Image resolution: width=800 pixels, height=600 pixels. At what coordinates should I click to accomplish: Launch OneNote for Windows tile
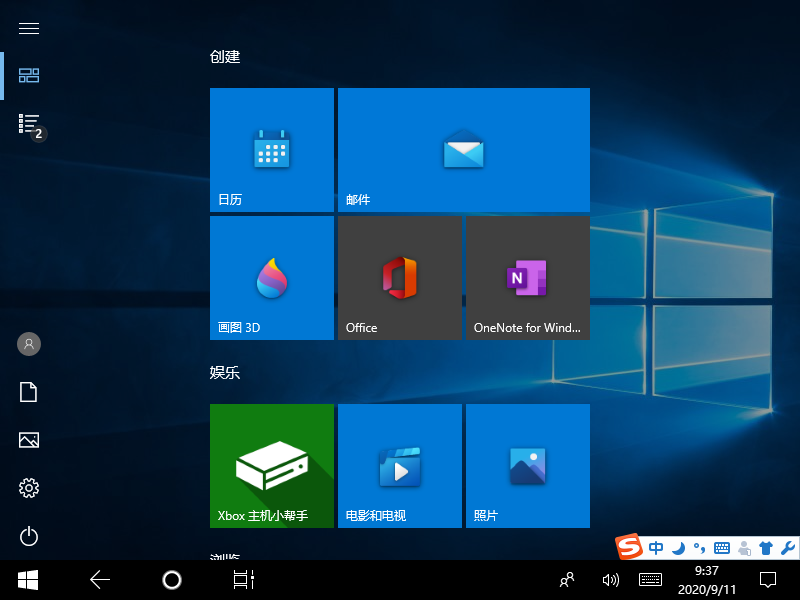[527, 278]
